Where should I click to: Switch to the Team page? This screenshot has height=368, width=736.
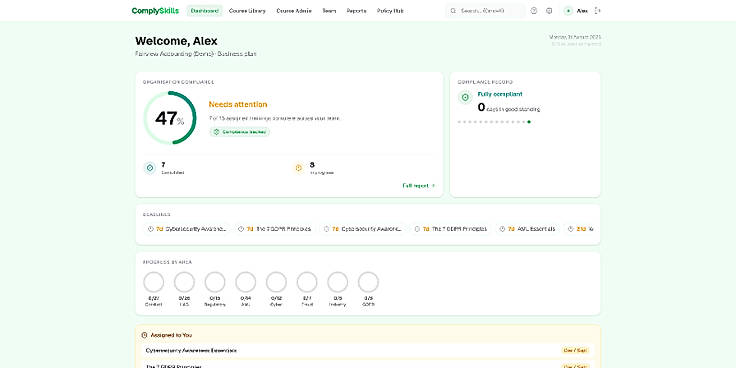pyautogui.click(x=329, y=11)
